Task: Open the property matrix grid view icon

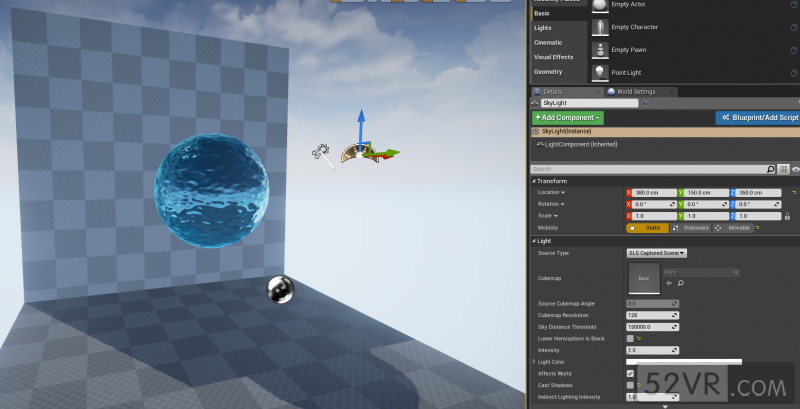Action: point(784,170)
